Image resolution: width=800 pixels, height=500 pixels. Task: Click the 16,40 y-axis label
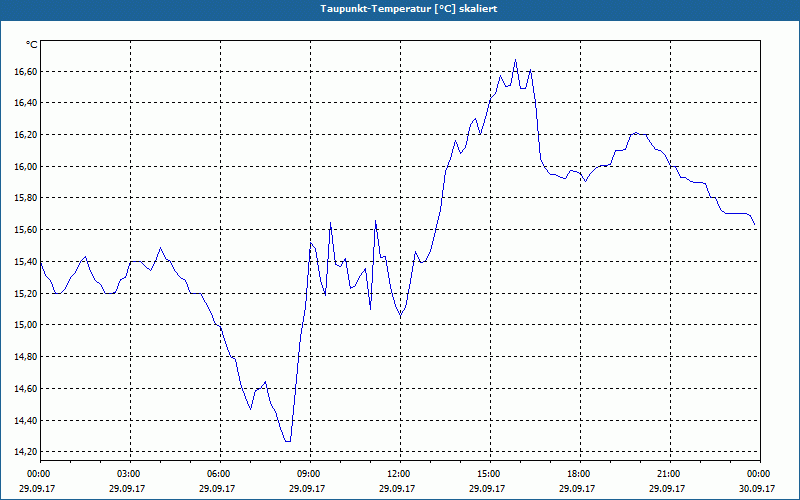pyautogui.click(x=26, y=104)
